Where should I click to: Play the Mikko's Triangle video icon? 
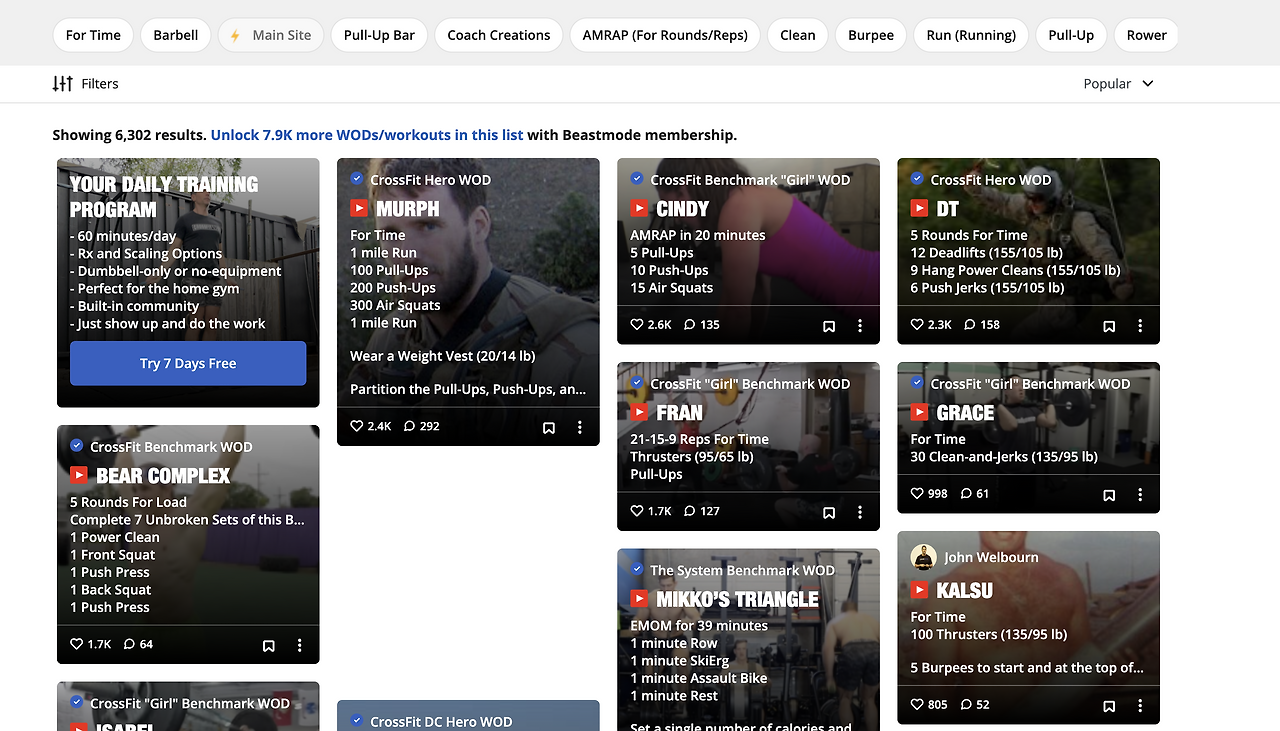(x=639, y=599)
